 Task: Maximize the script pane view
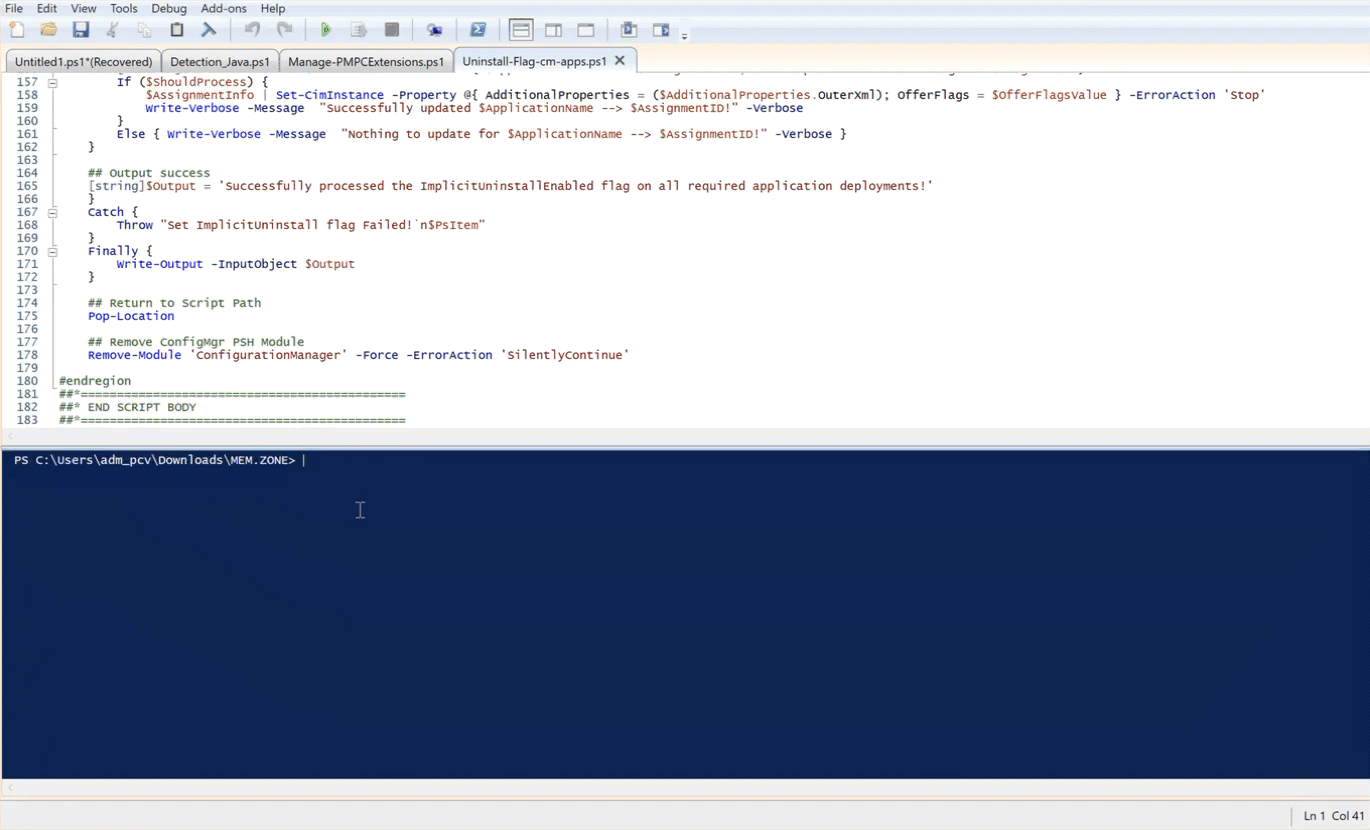pyautogui.click(x=585, y=30)
